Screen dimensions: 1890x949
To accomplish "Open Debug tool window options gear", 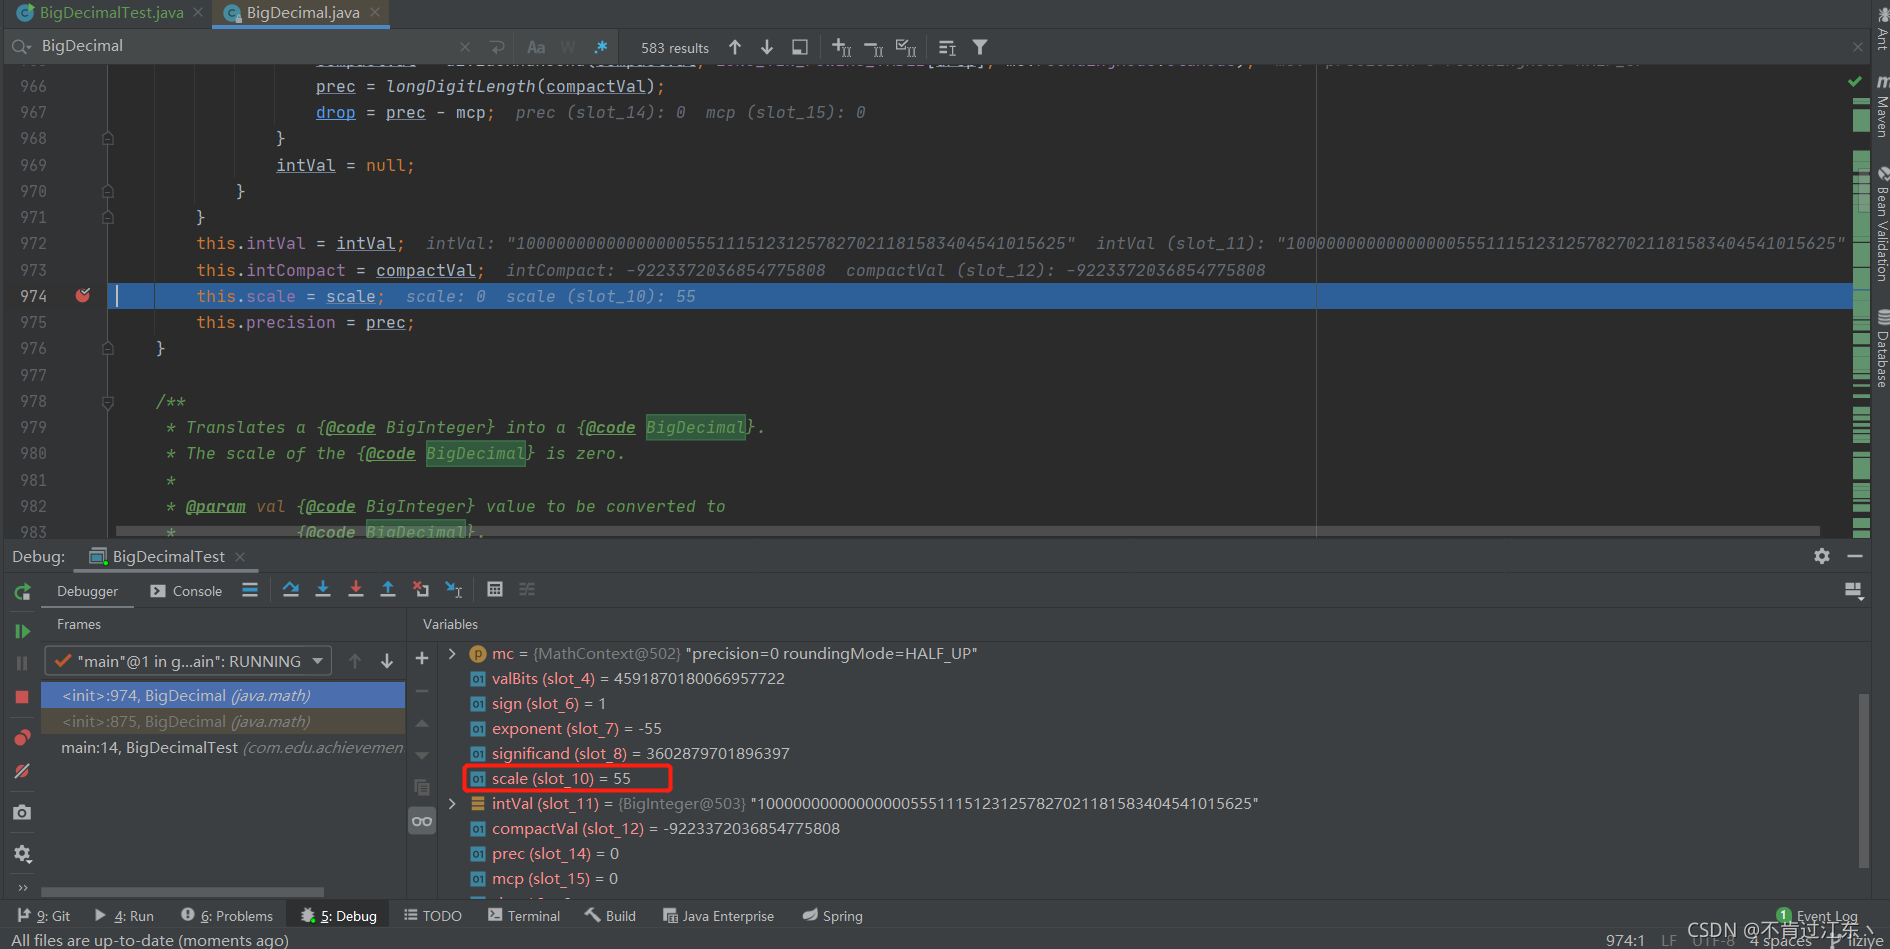I will pos(1822,556).
